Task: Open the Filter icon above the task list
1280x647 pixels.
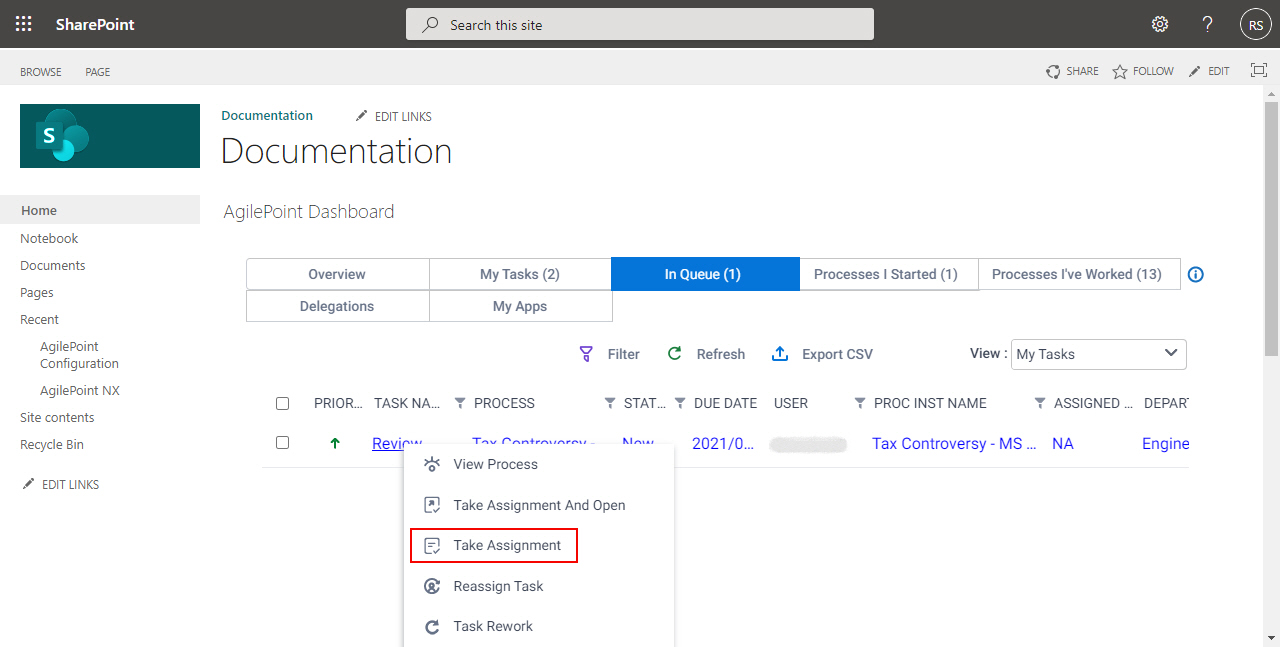Action: (586, 353)
